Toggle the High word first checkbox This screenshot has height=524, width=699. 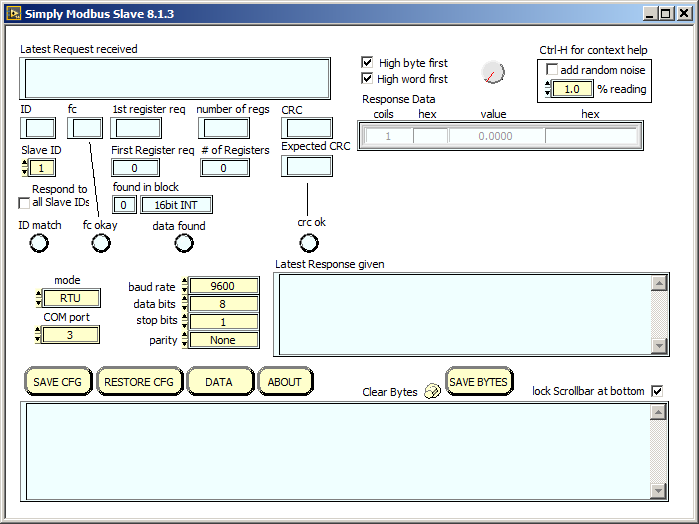click(x=367, y=78)
